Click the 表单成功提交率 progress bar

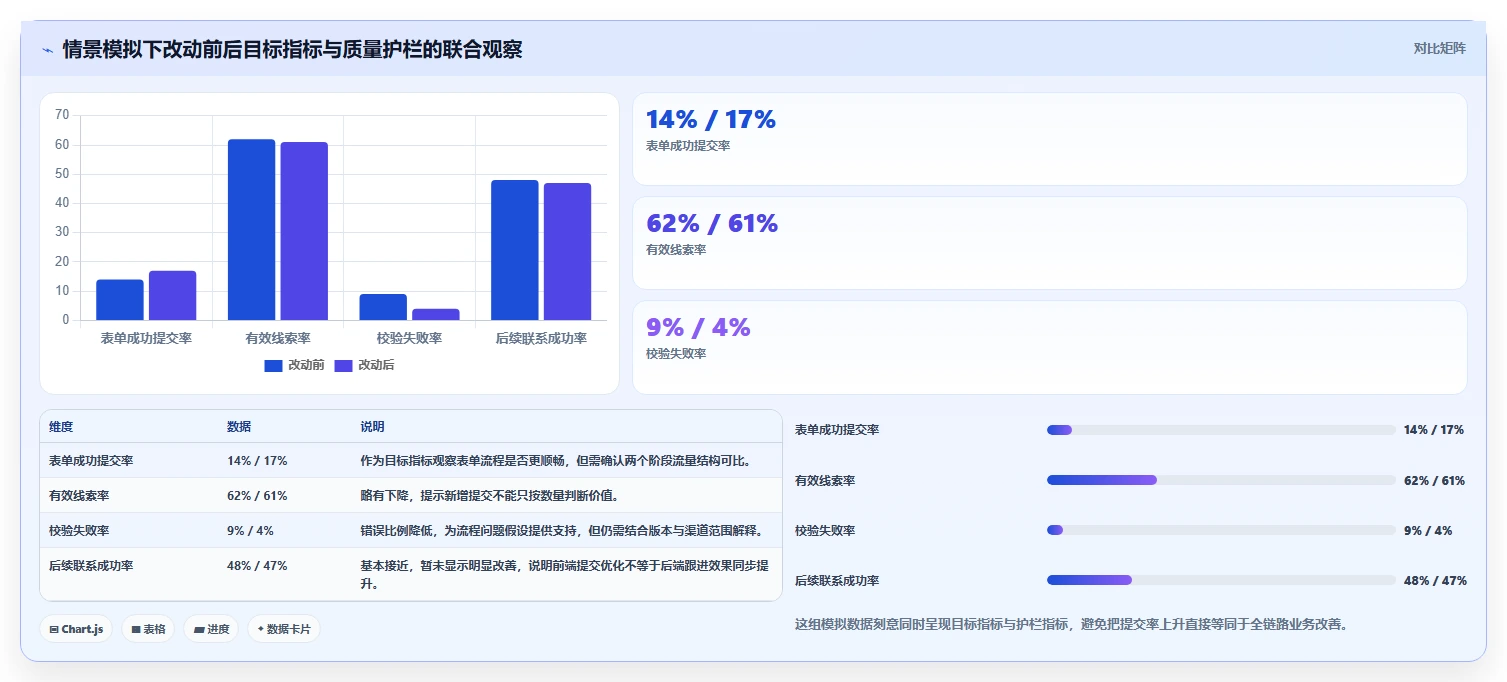(1221, 430)
